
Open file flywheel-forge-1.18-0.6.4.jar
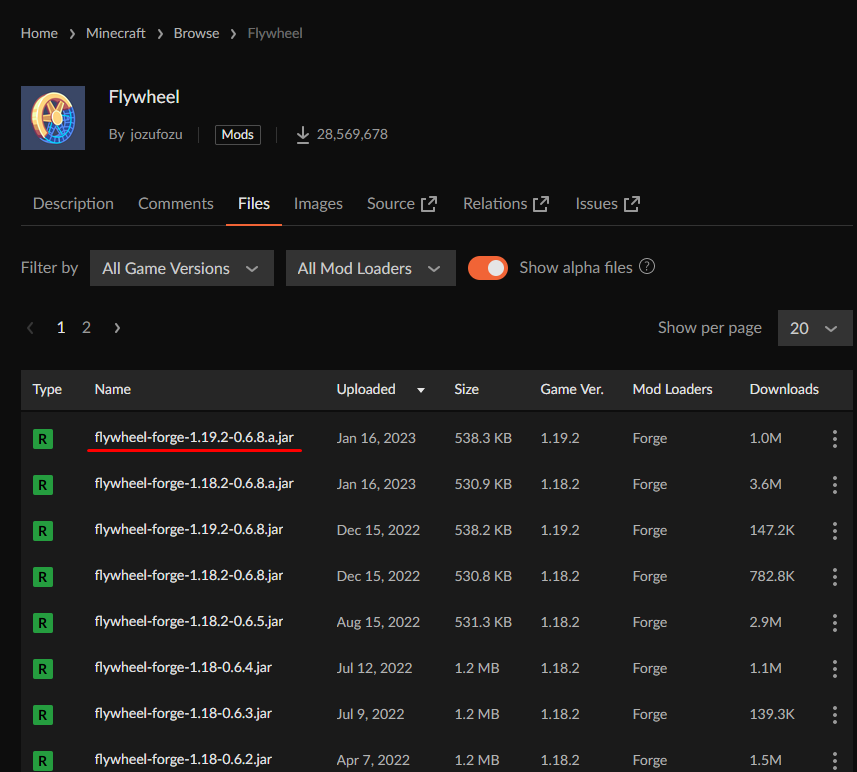point(183,667)
